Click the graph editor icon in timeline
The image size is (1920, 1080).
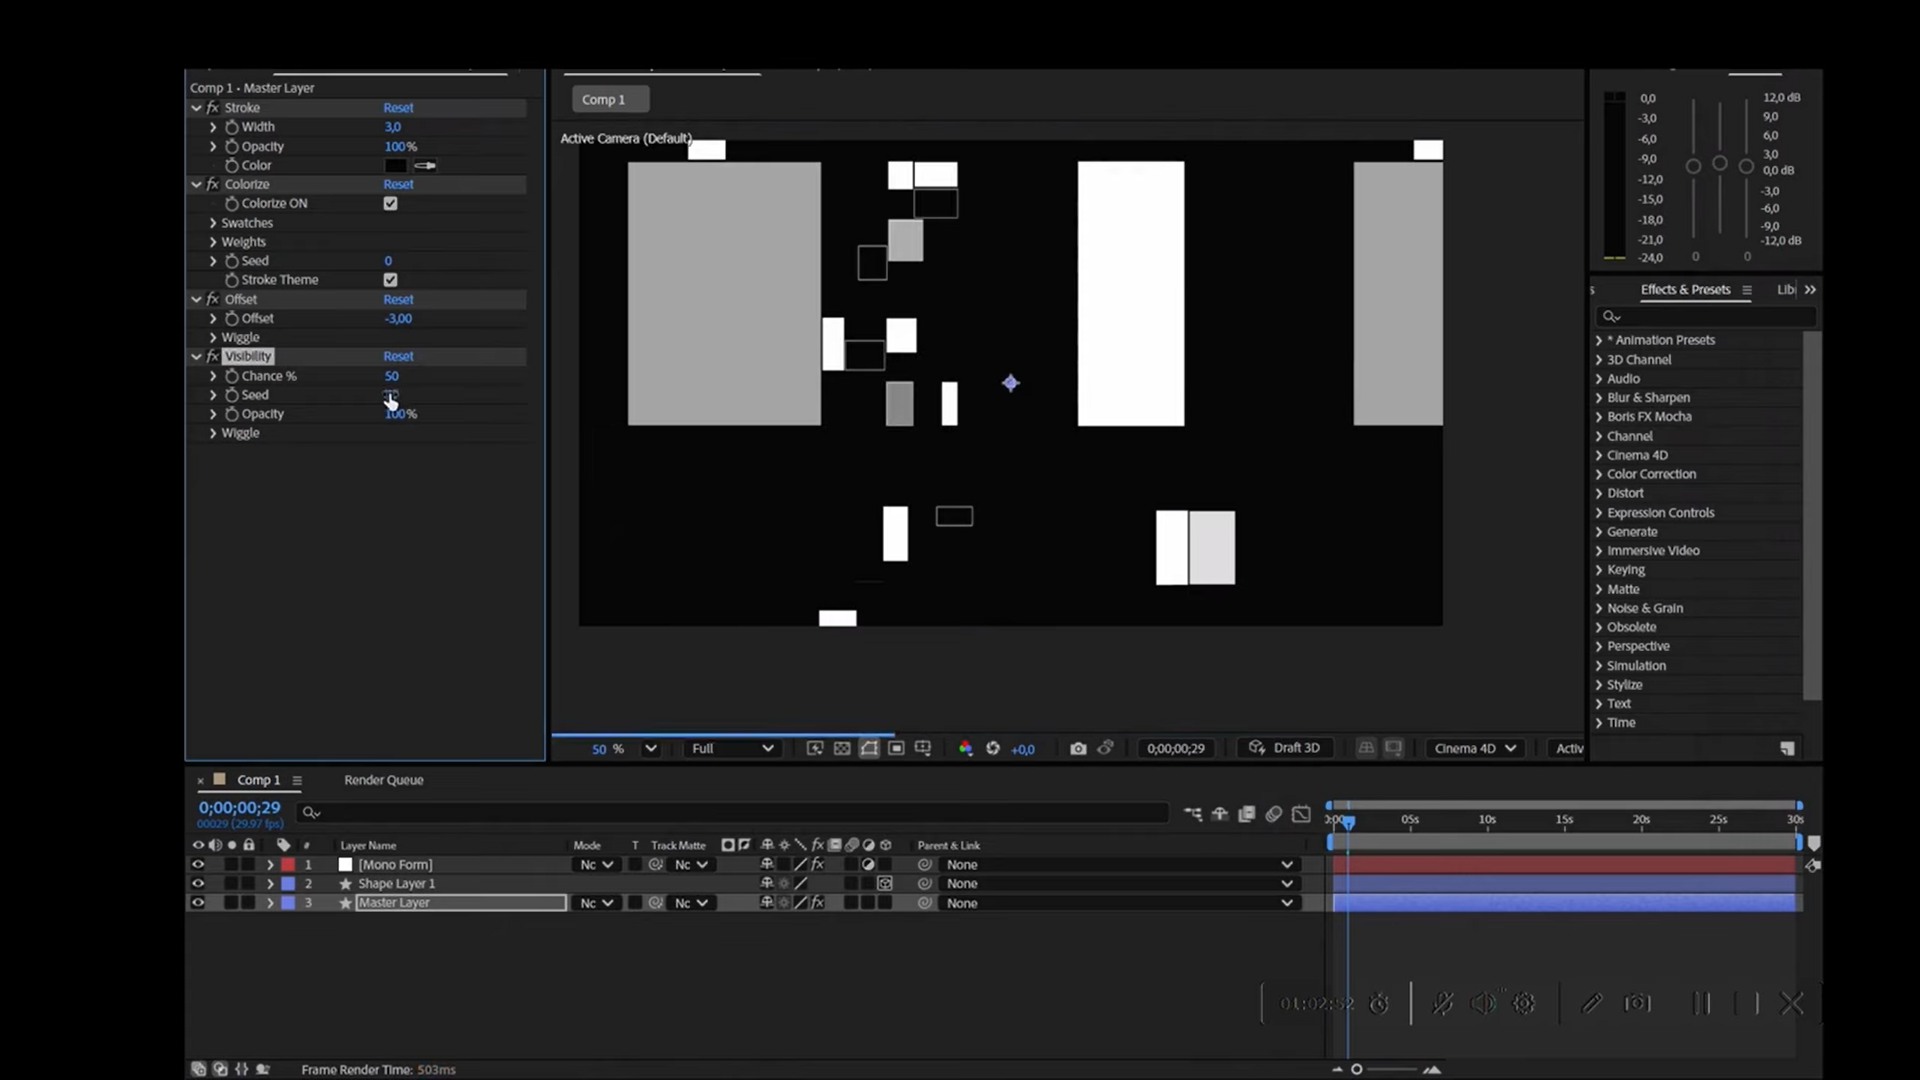click(x=1301, y=814)
